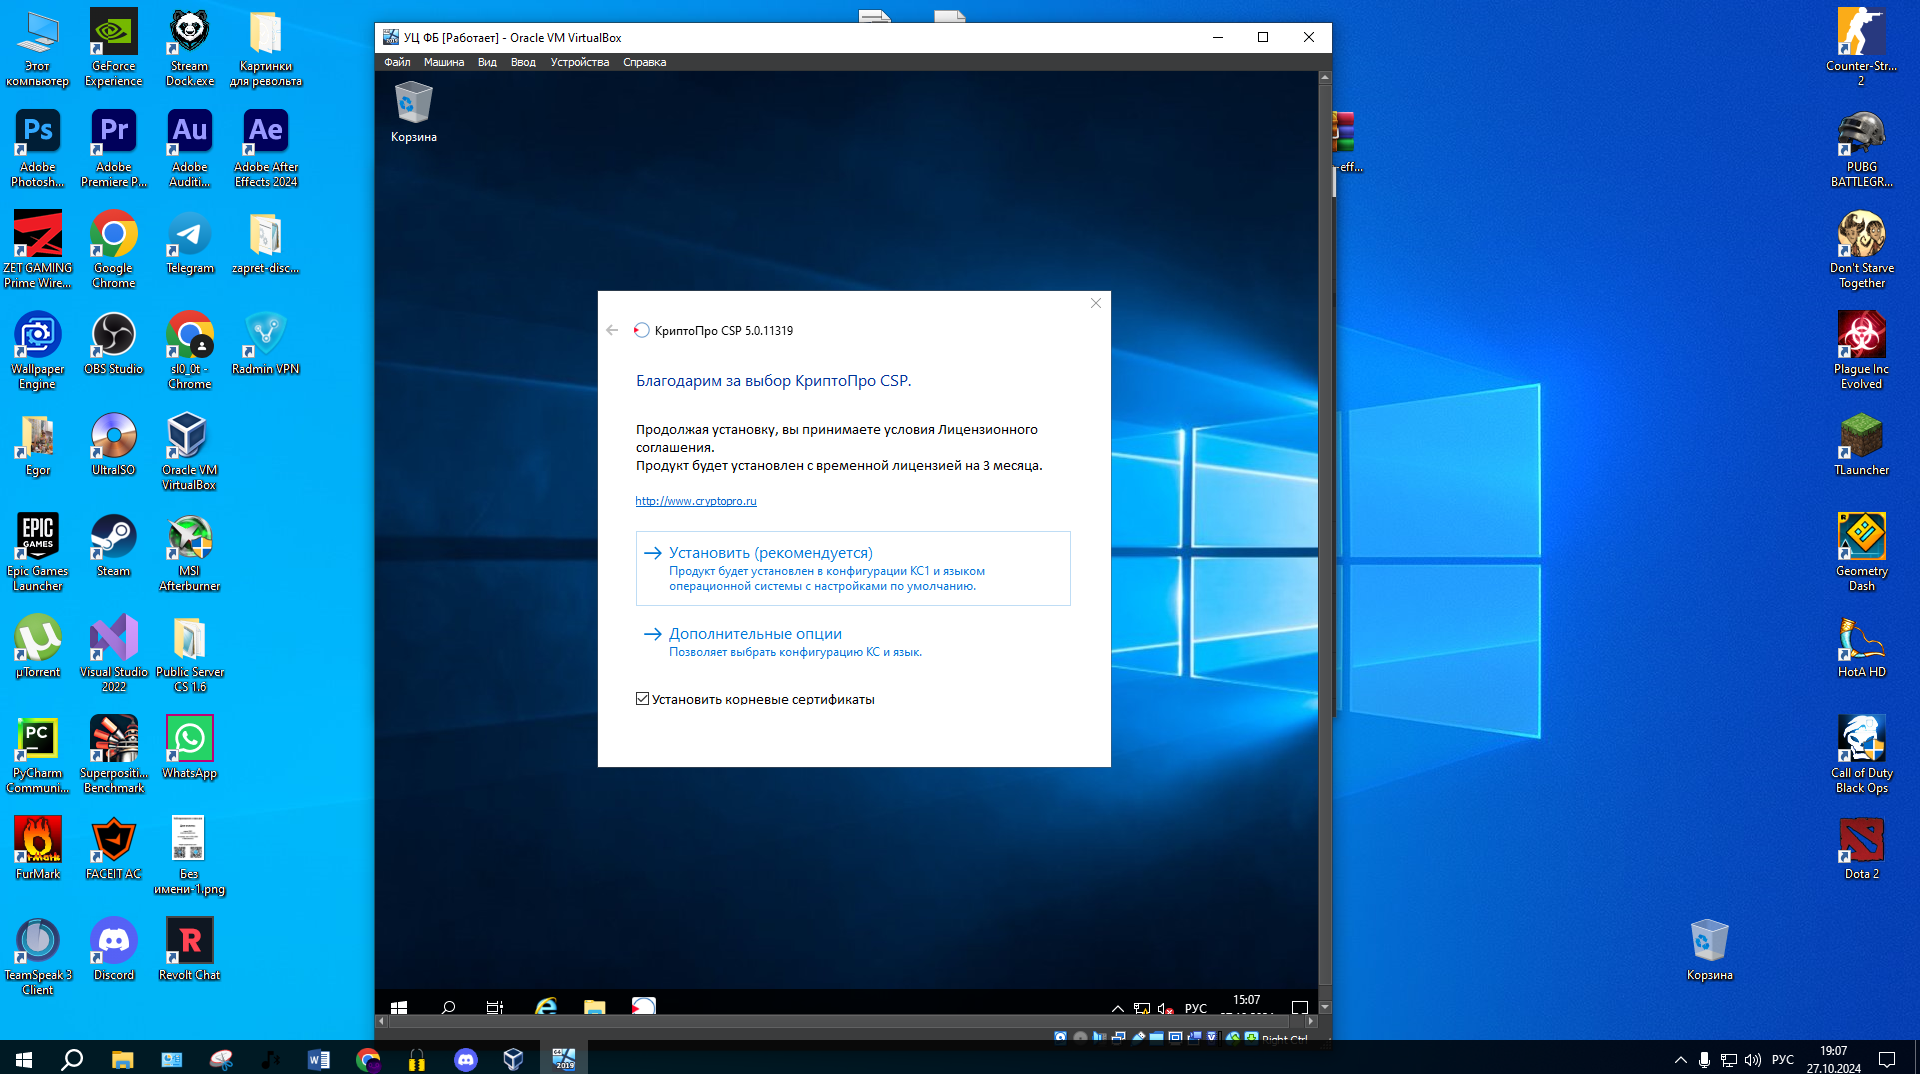Select the WhatsApp desktop icon
Viewport: 1920px width, 1074px height.
pos(190,746)
